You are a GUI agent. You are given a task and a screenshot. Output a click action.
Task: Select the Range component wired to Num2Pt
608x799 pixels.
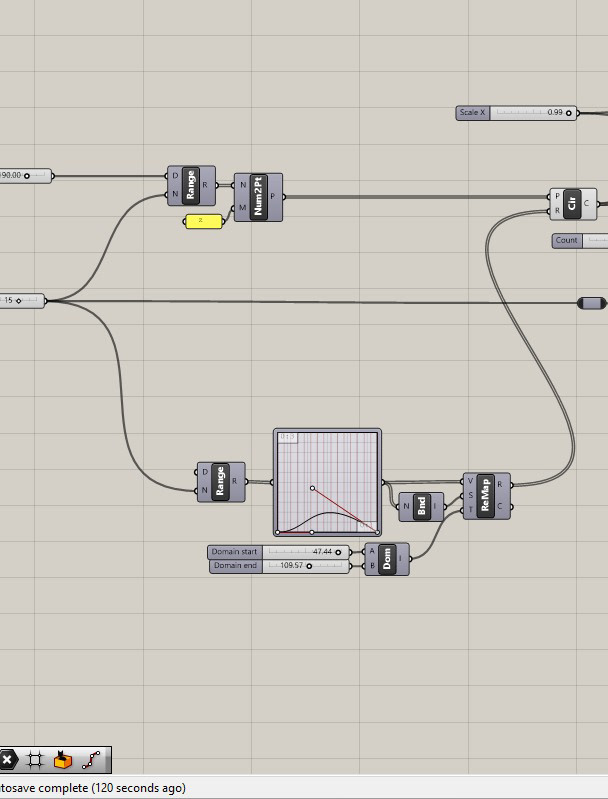point(191,185)
